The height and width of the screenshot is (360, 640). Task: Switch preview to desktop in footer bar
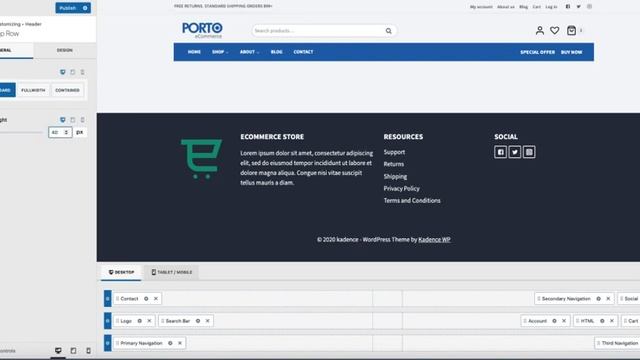(58, 351)
